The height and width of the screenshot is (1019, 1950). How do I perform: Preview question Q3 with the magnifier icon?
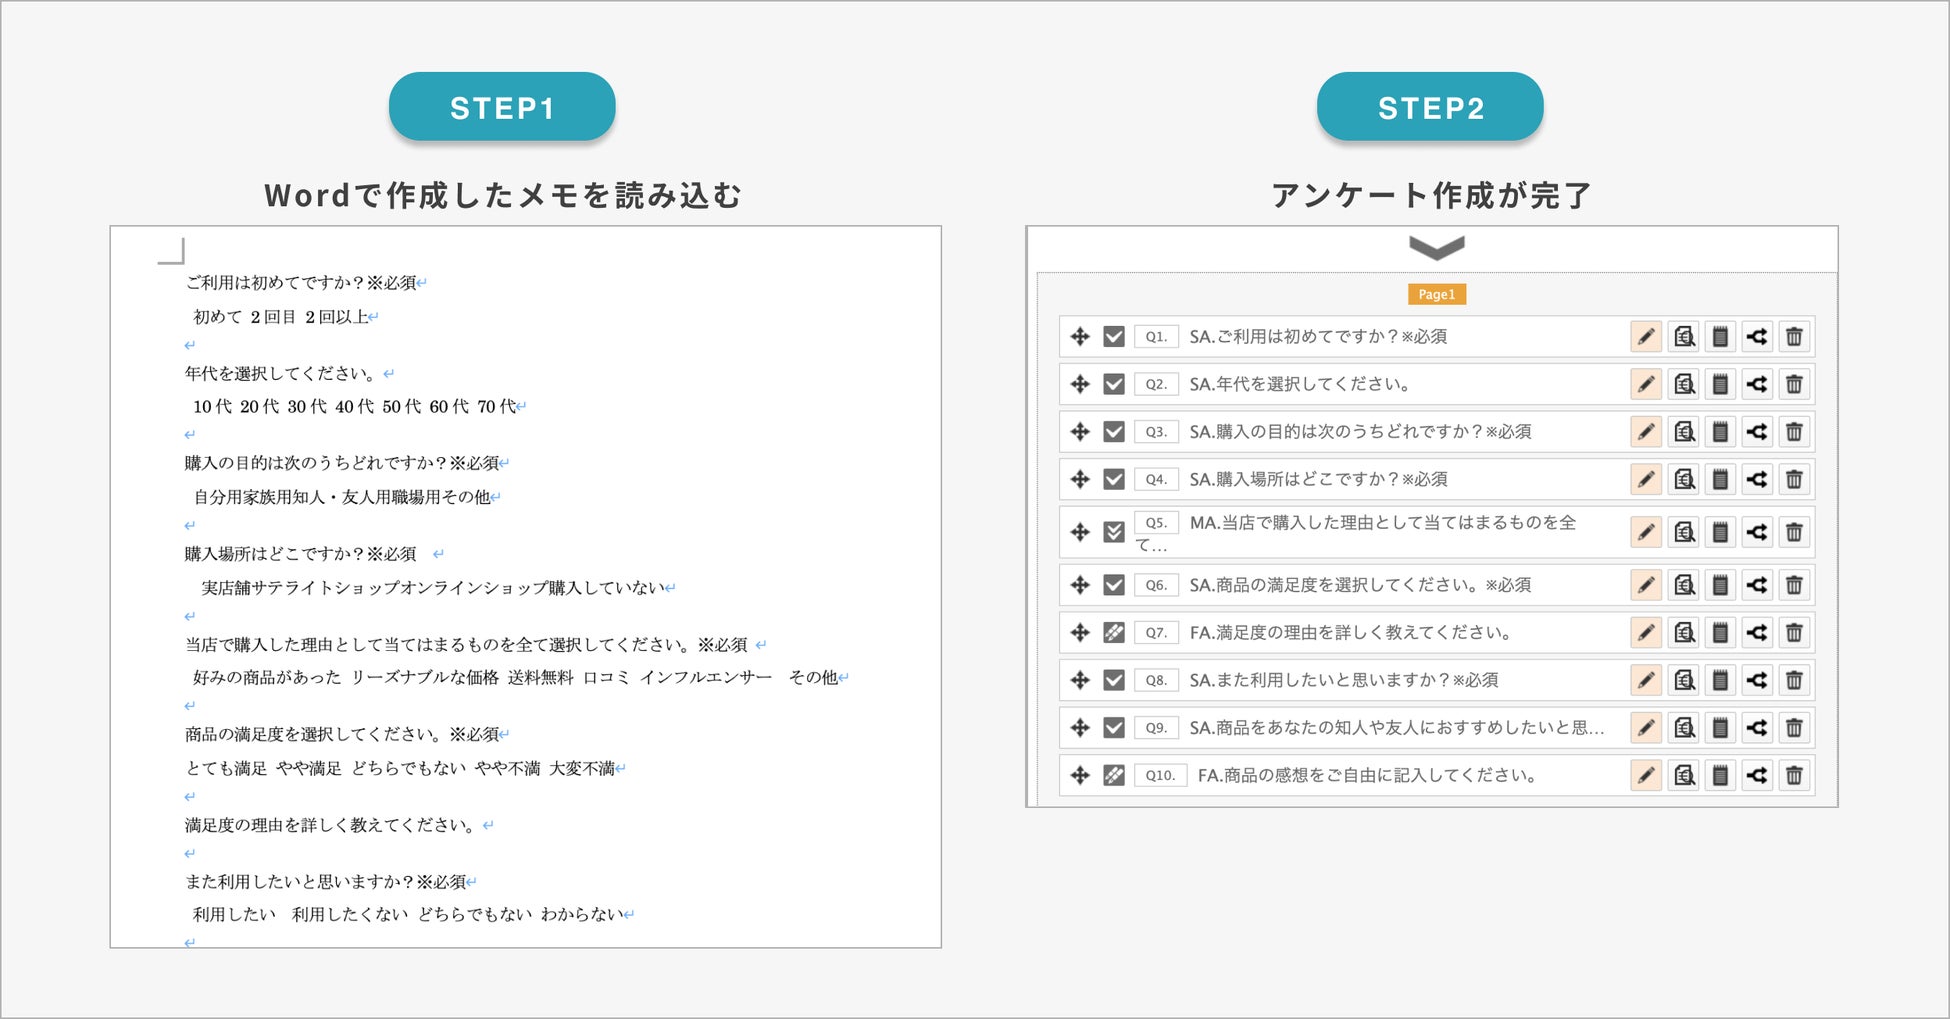pyautogui.click(x=1684, y=432)
